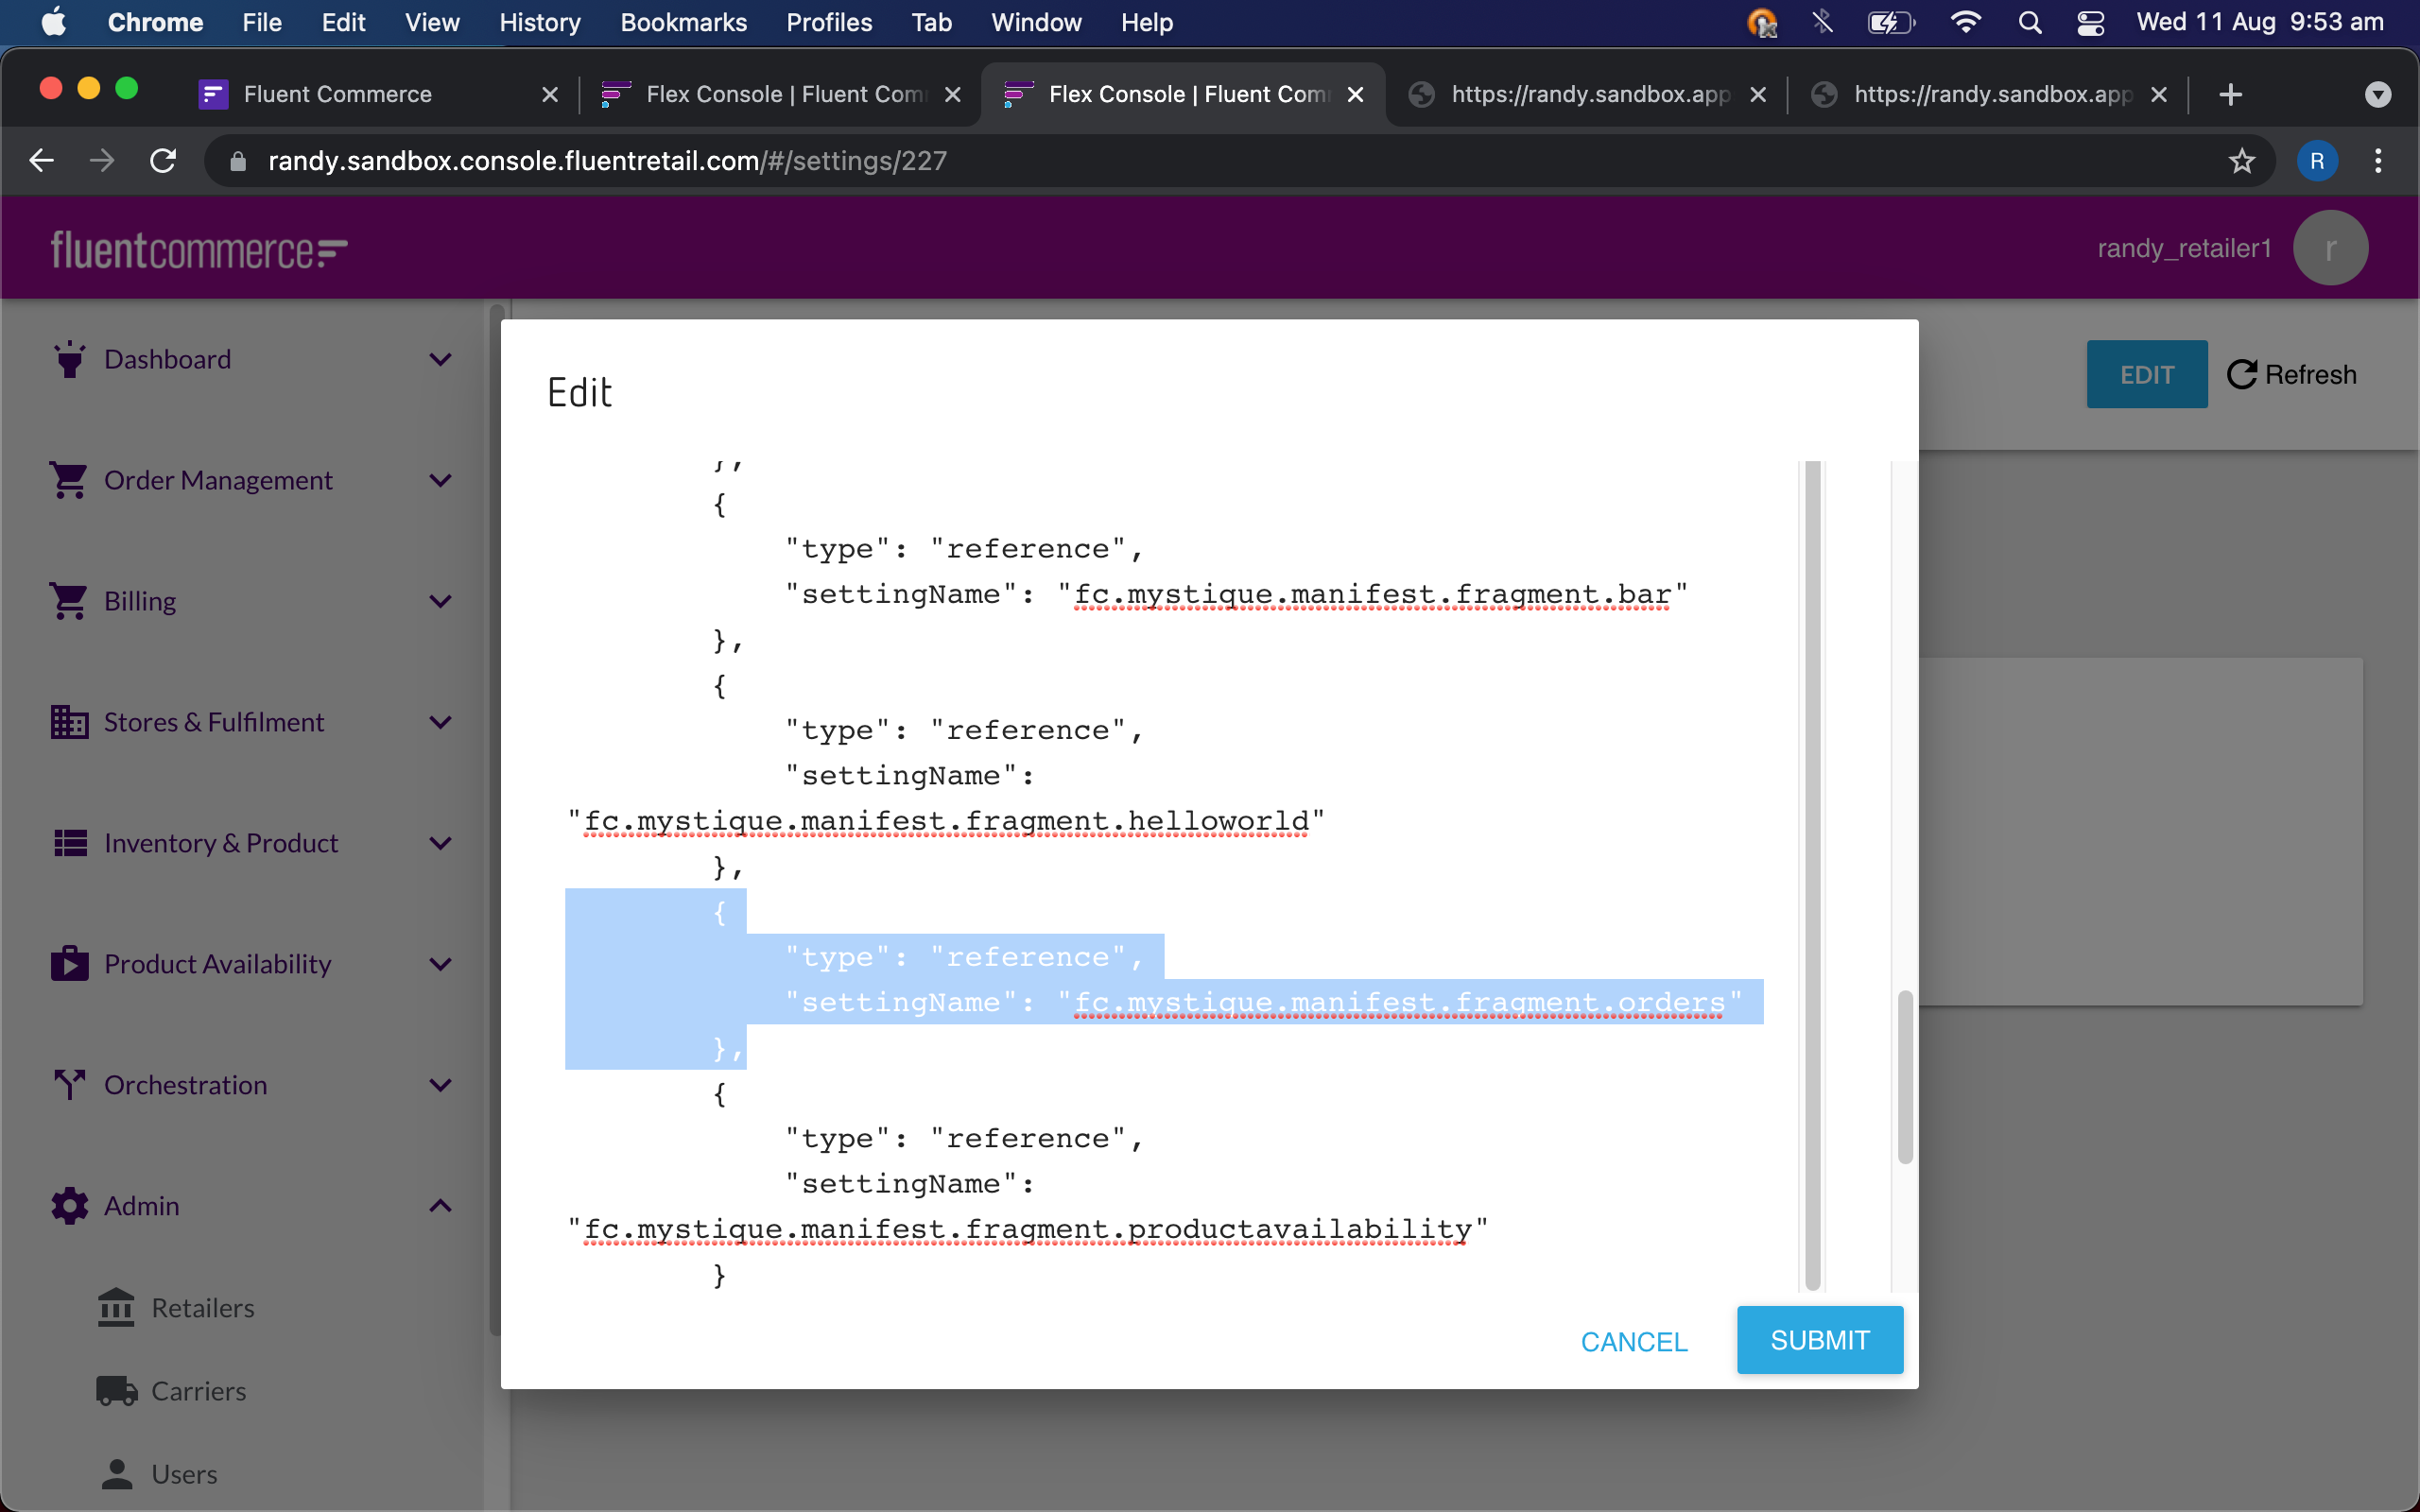Image resolution: width=2420 pixels, height=1512 pixels.
Task: Open Users under Admin
Action: coord(184,1474)
